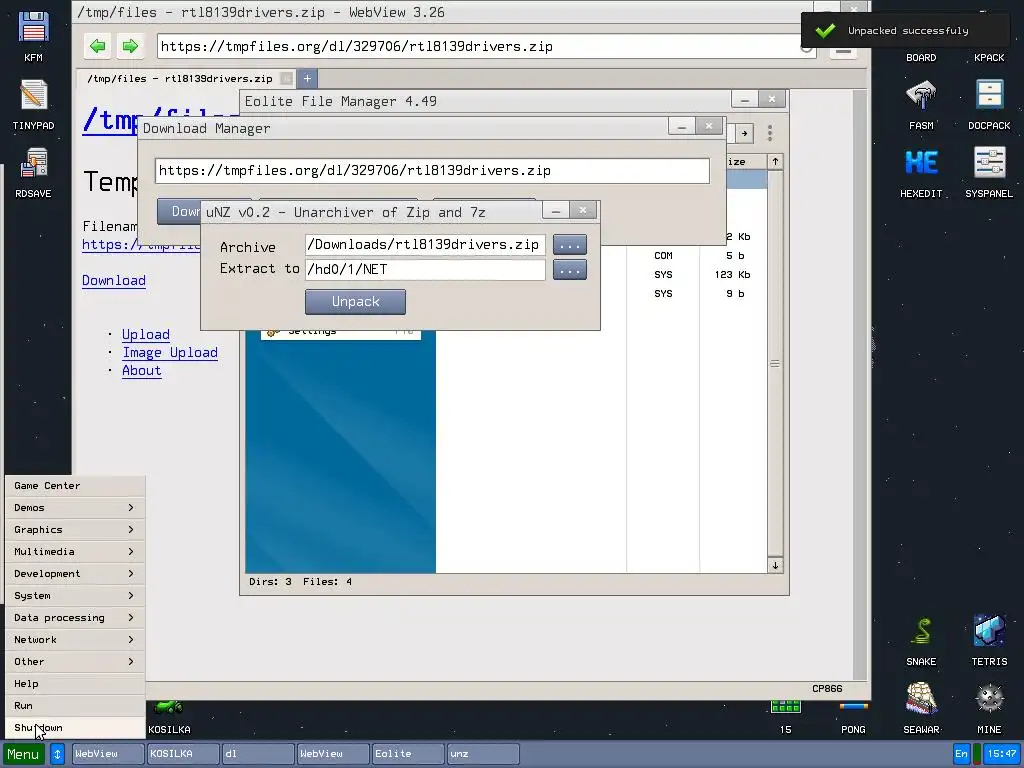Switch to dl taskbar button
This screenshot has width=1024, height=768.
click(257, 754)
